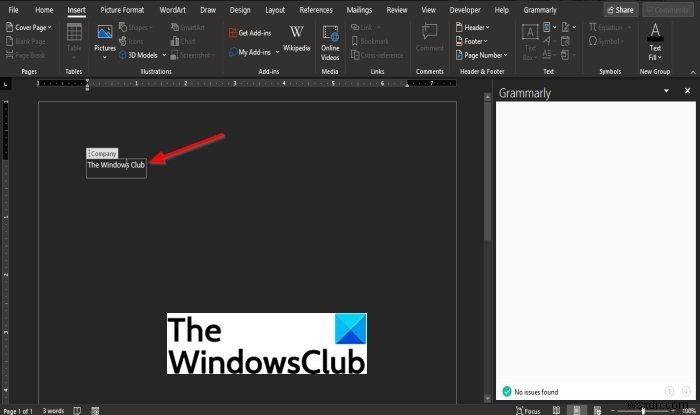Insert a Page Break
The width and height of the screenshot is (700, 415).
point(26,55)
